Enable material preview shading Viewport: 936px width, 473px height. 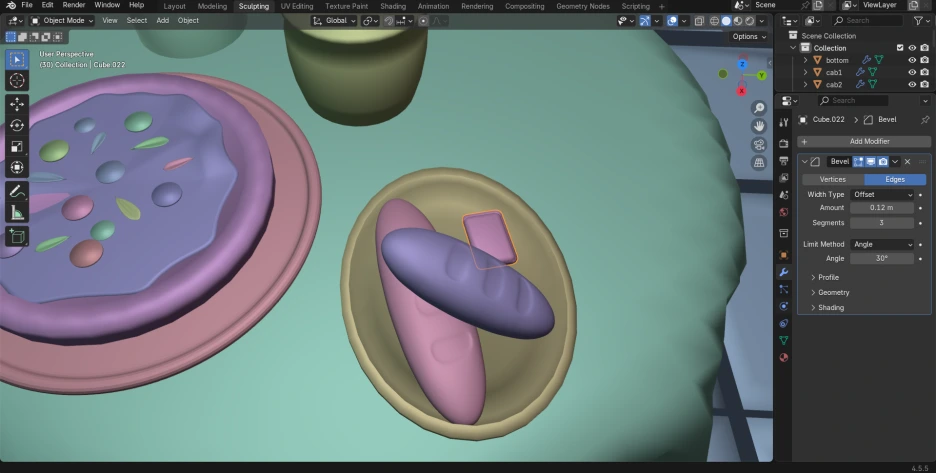point(738,21)
